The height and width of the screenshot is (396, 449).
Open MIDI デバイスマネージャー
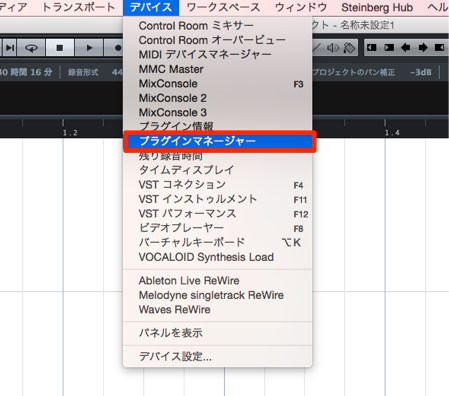click(218, 54)
